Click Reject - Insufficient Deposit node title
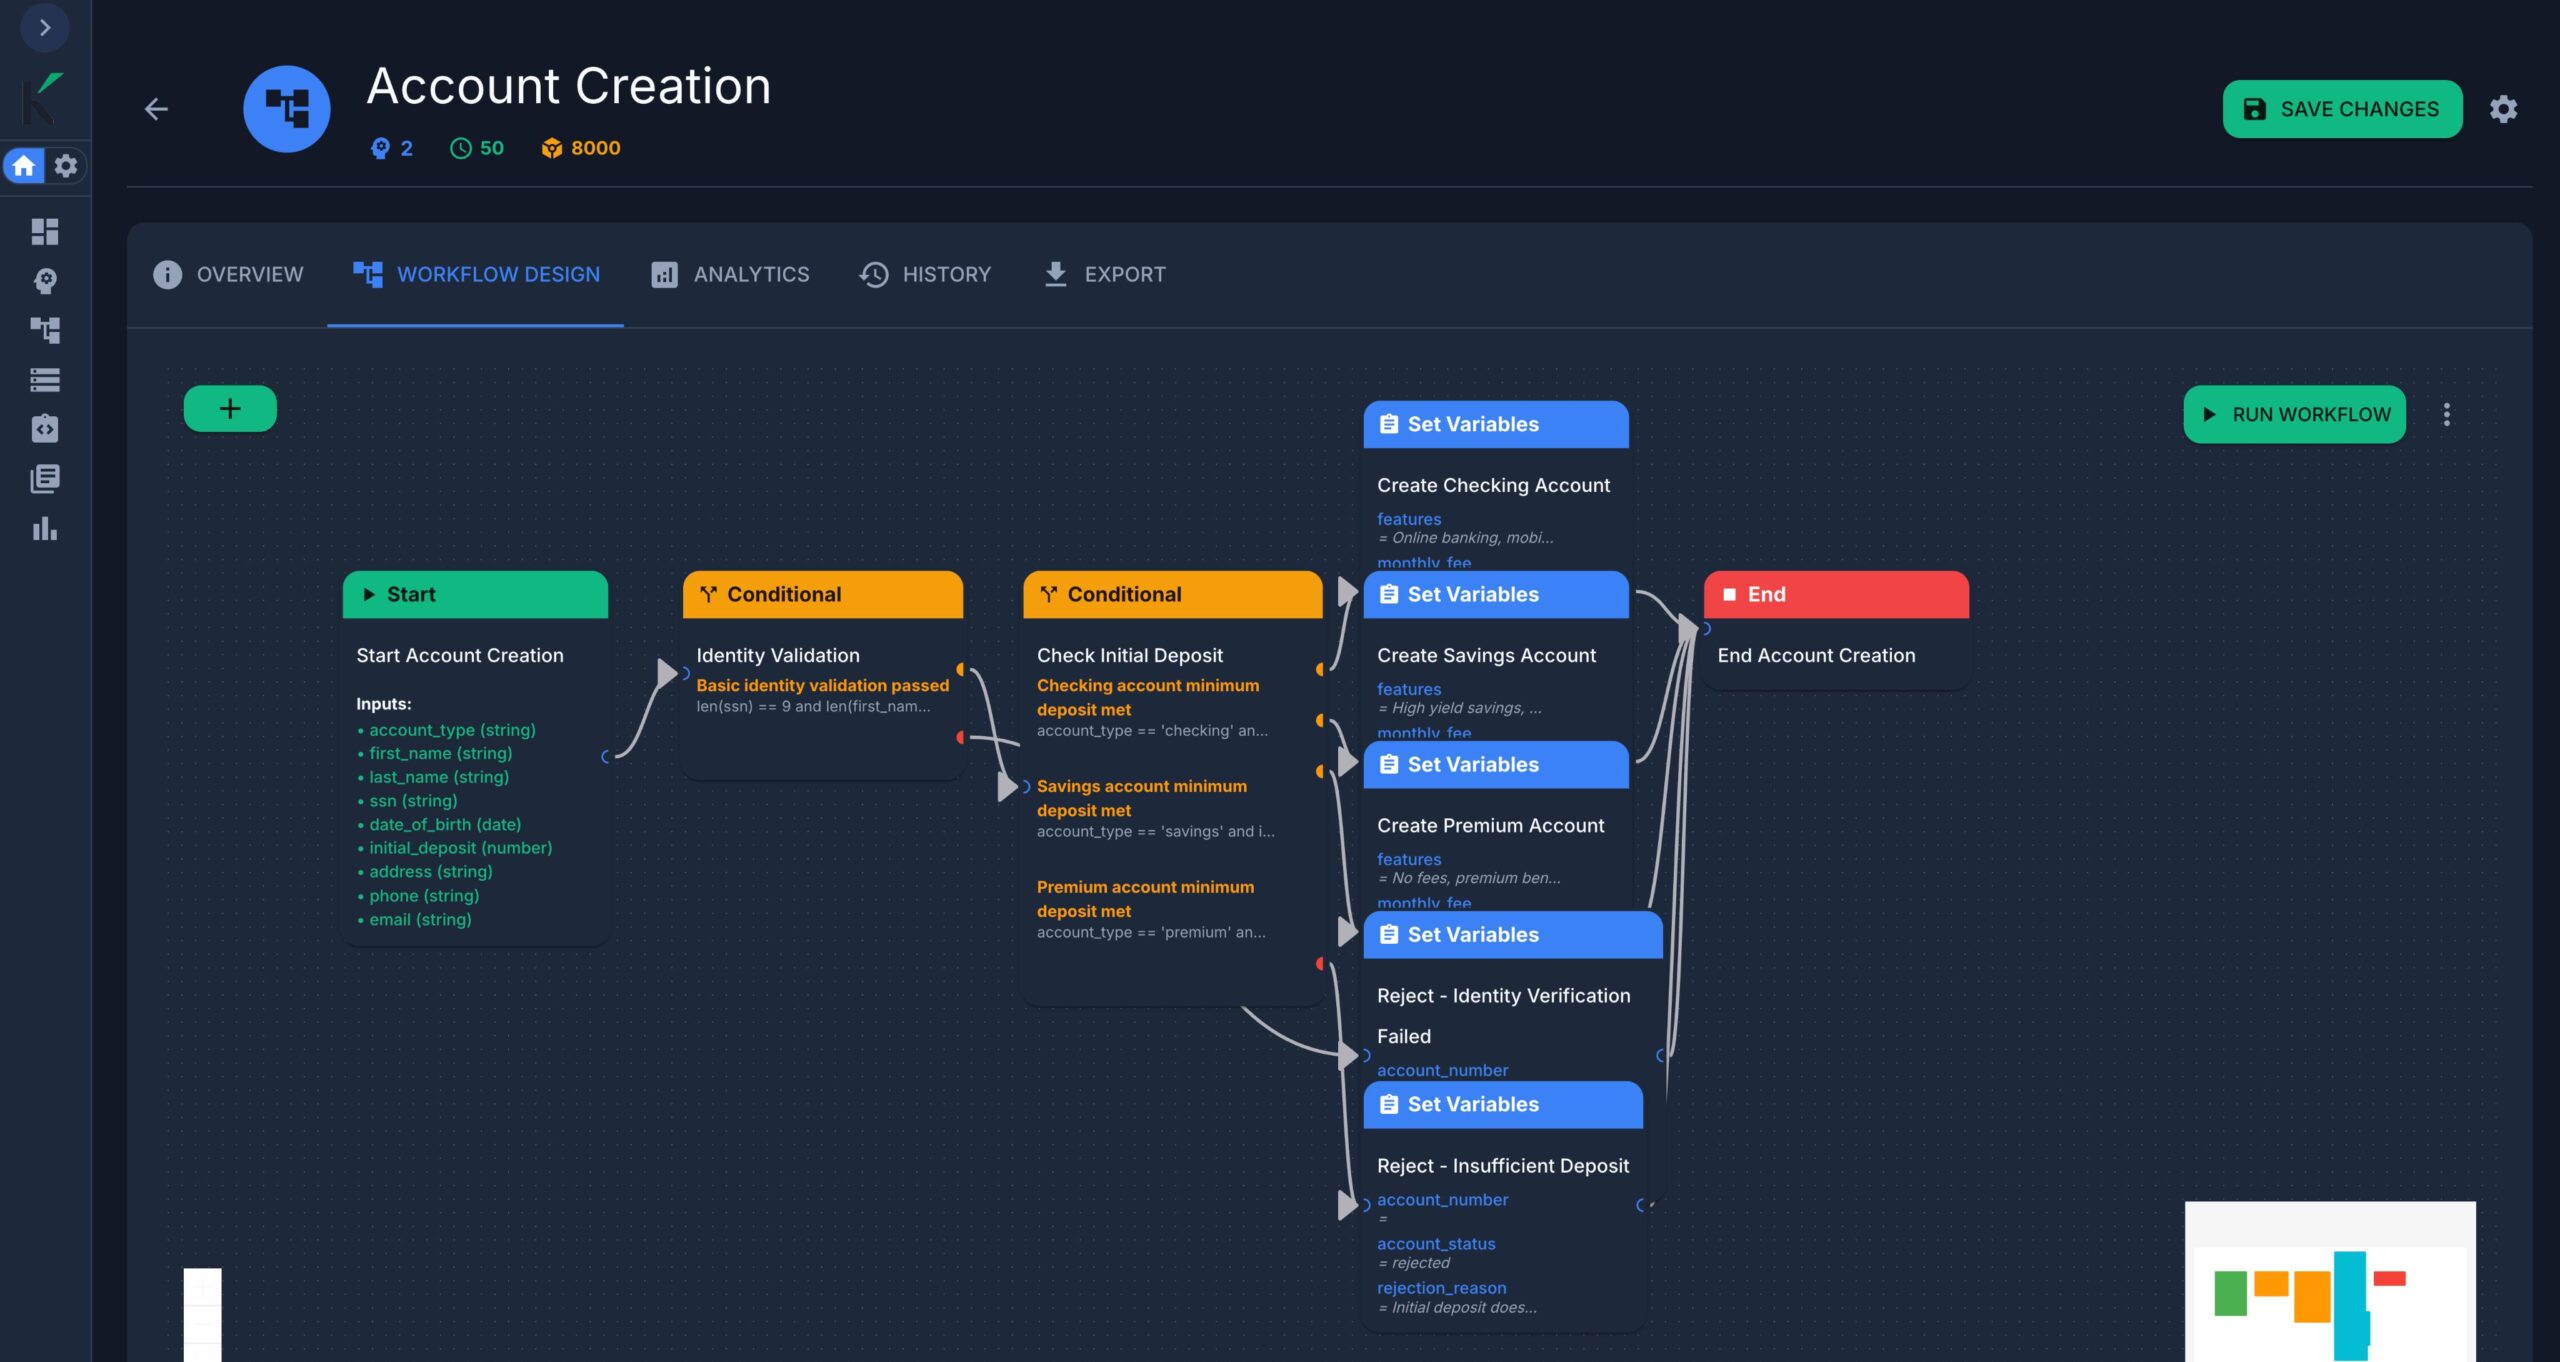Screen dimensions: 2560x1362 pyautogui.click(x=1503, y=1165)
